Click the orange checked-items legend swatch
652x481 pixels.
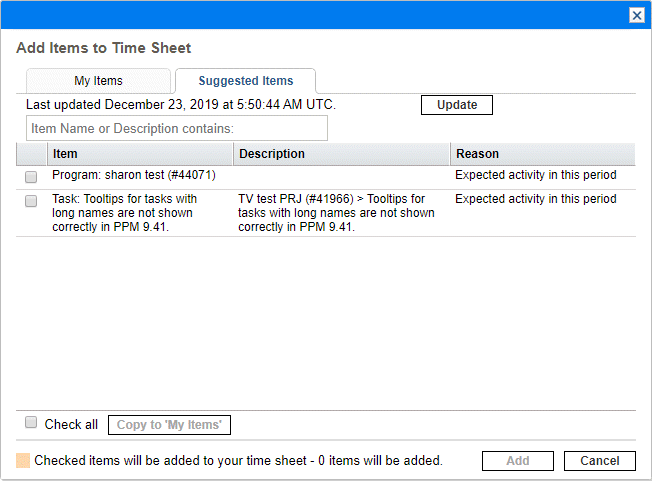(x=23, y=461)
